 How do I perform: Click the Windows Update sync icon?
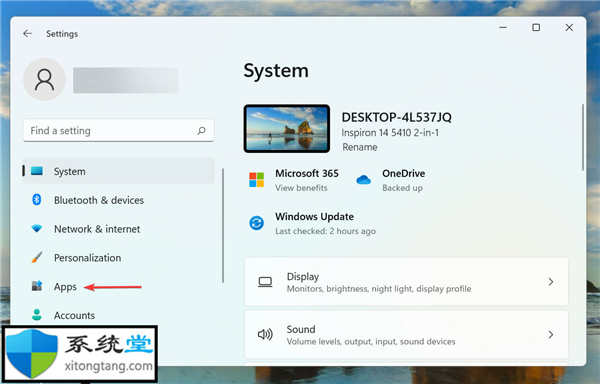[x=256, y=223]
